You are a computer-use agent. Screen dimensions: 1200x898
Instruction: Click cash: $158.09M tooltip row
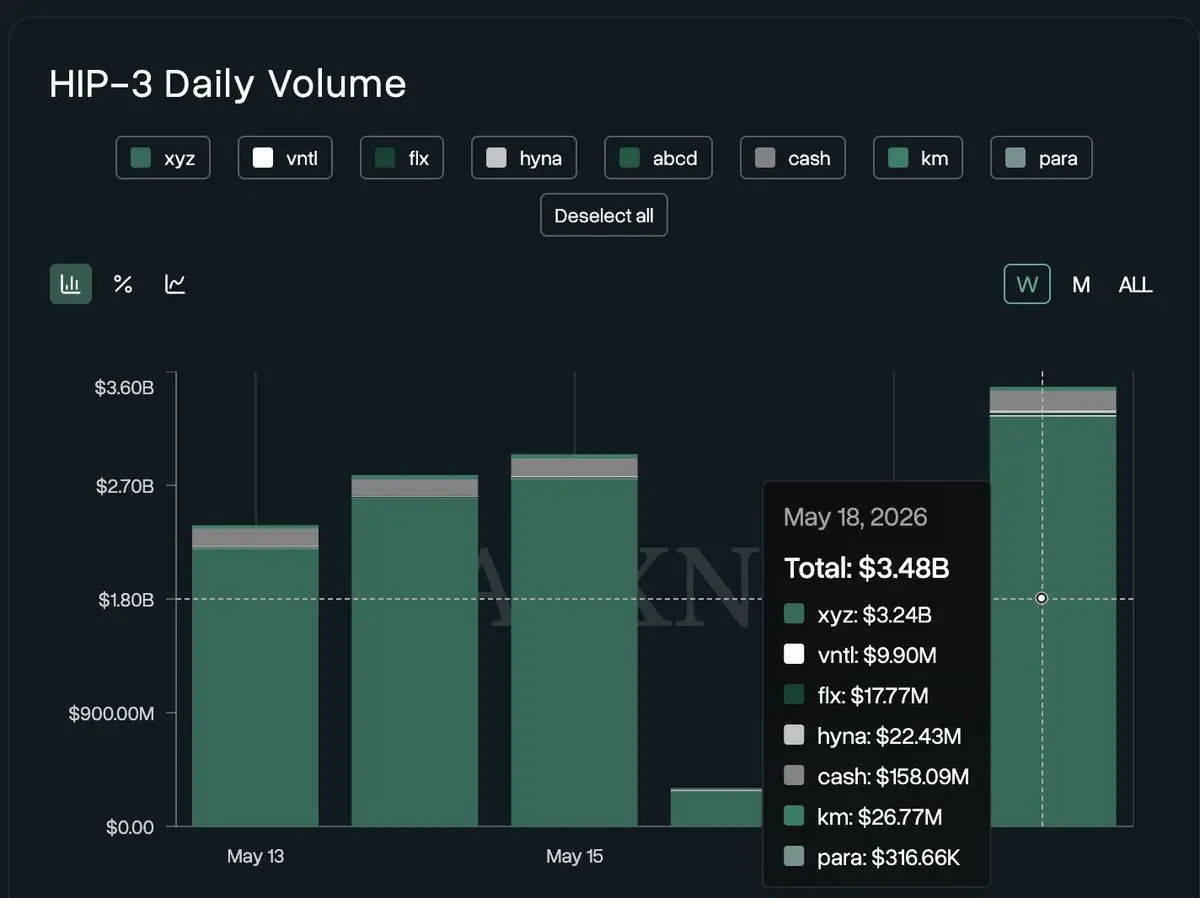pos(876,776)
